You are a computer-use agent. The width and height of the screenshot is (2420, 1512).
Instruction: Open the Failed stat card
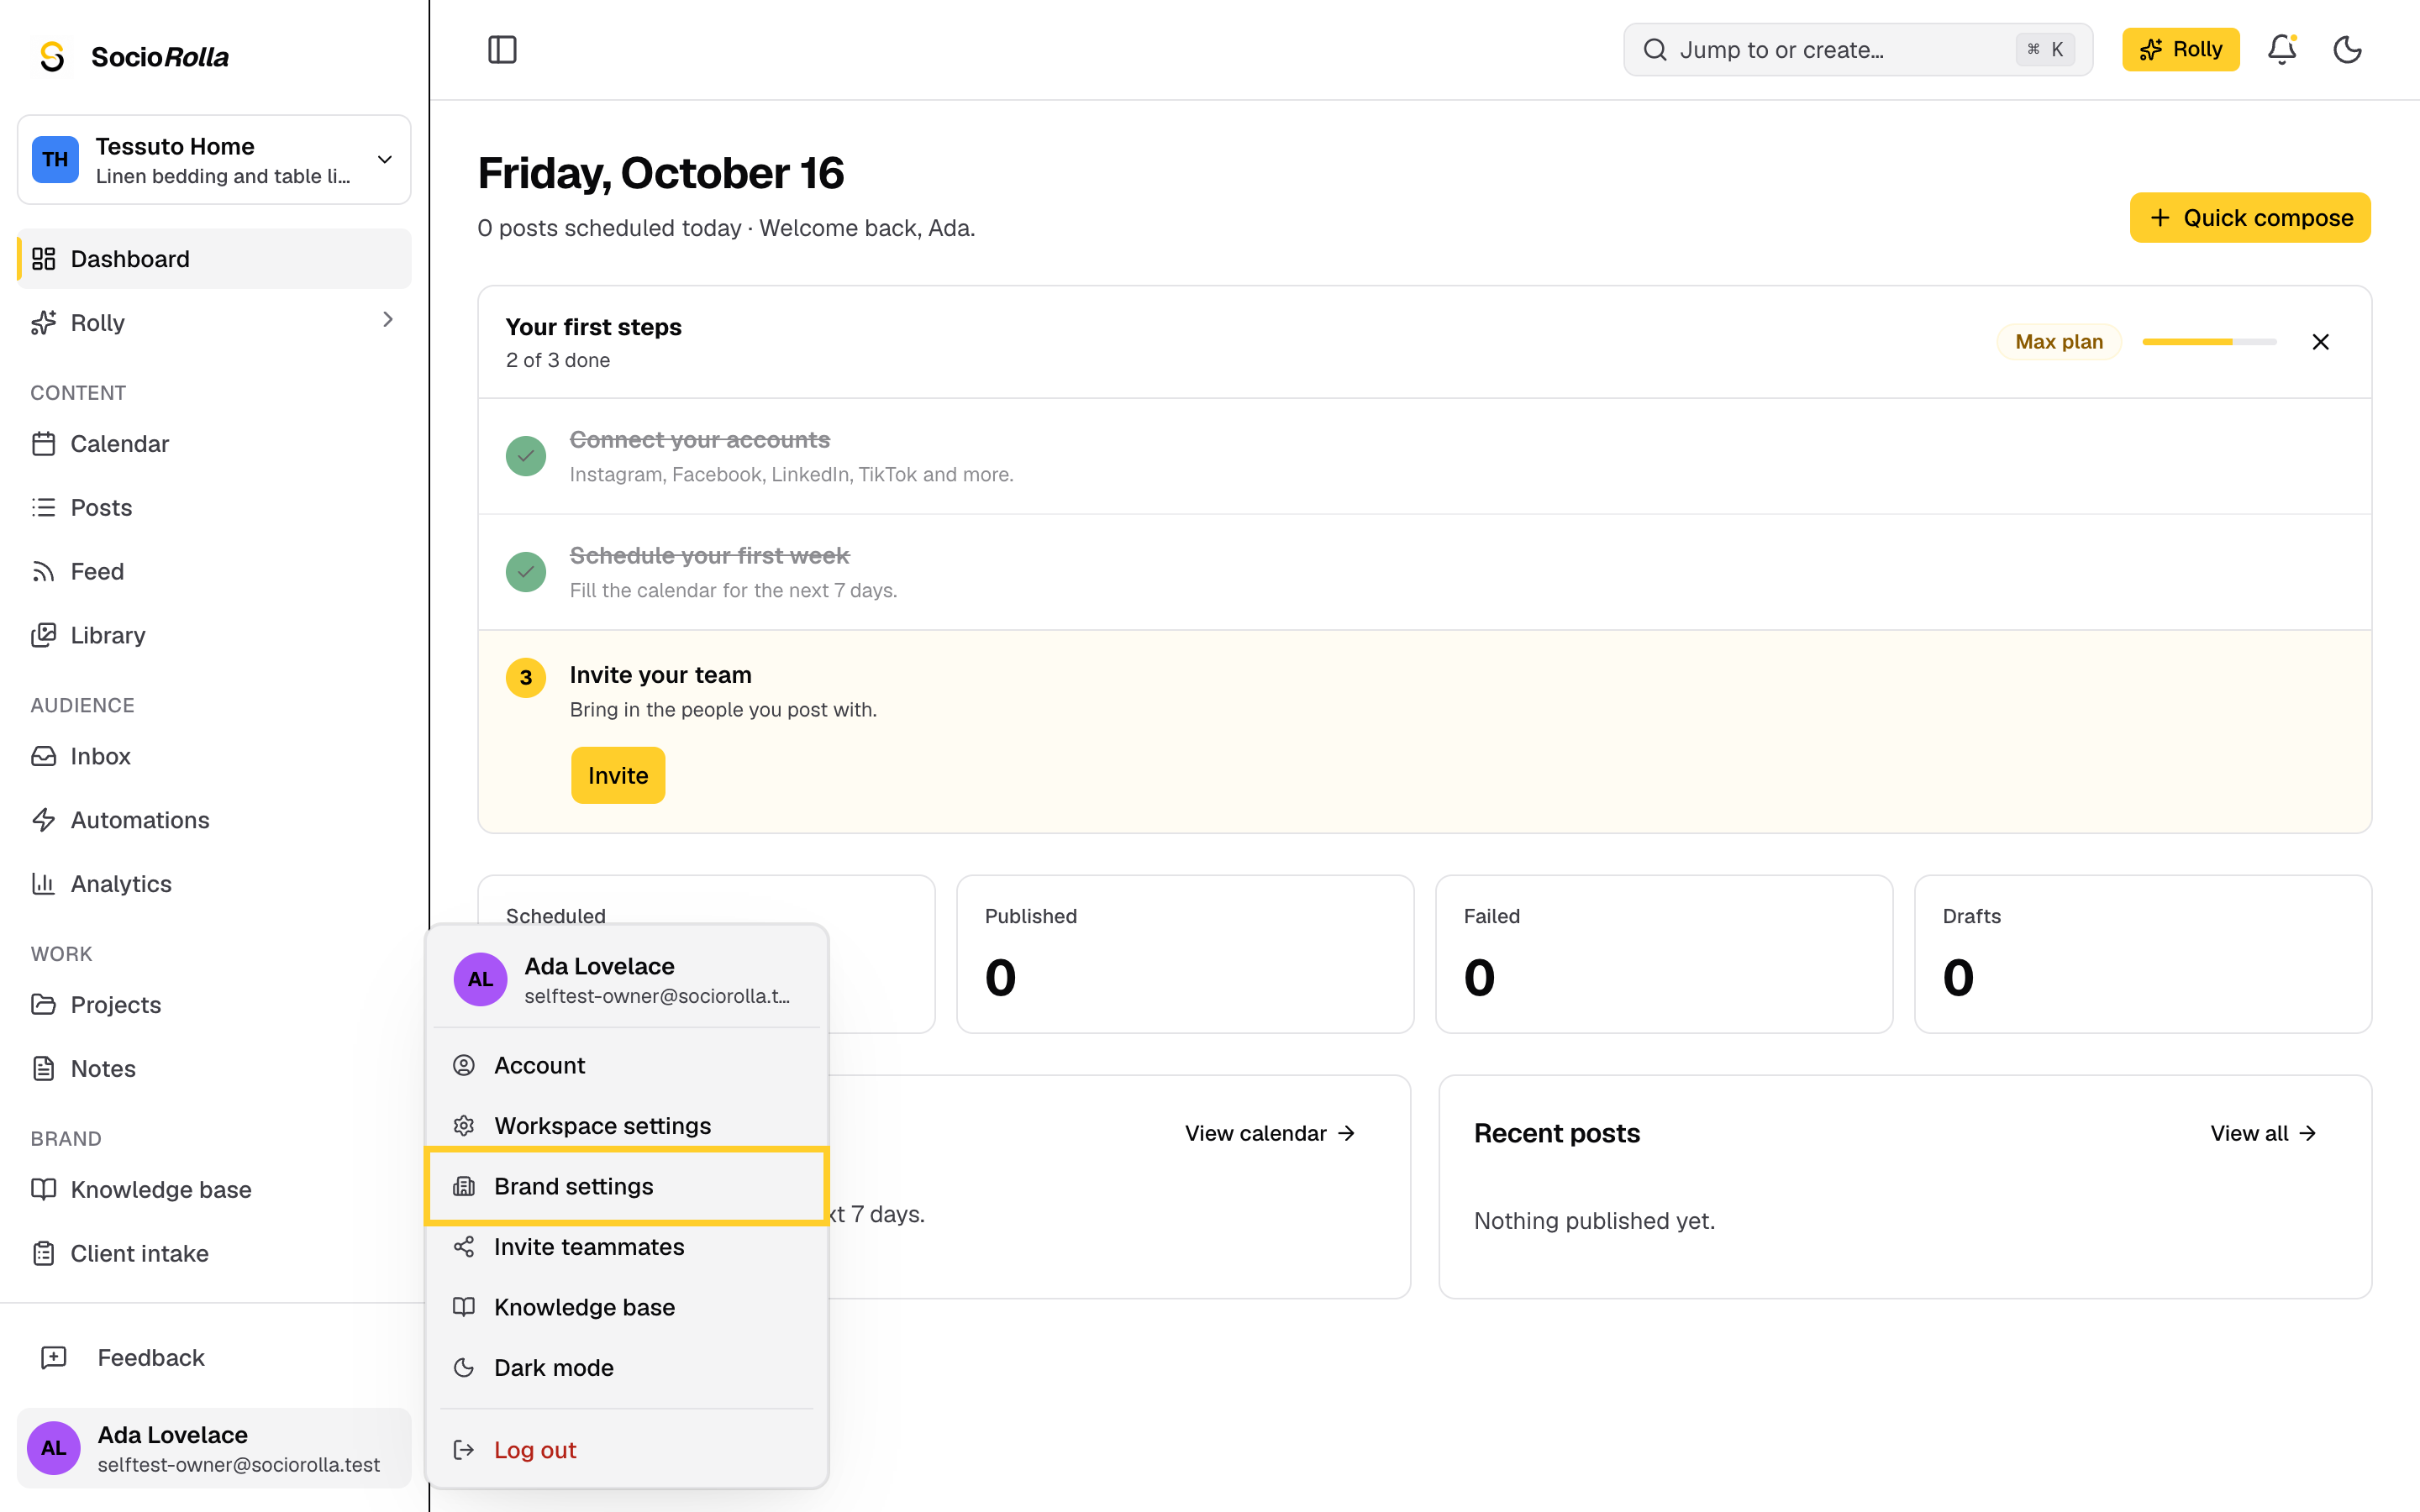[x=1664, y=954]
